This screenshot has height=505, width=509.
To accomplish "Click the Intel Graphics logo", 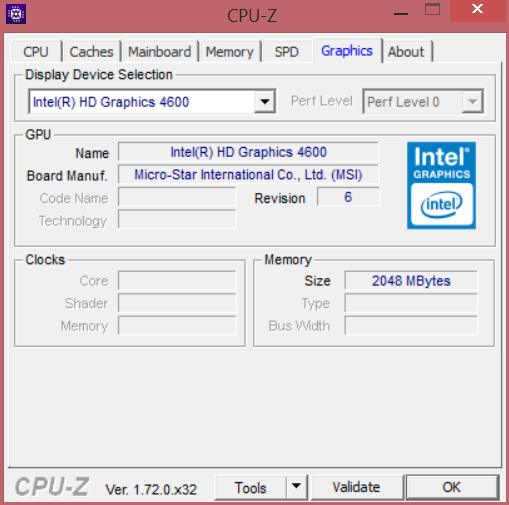I will pyautogui.click(x=441, y=185).
